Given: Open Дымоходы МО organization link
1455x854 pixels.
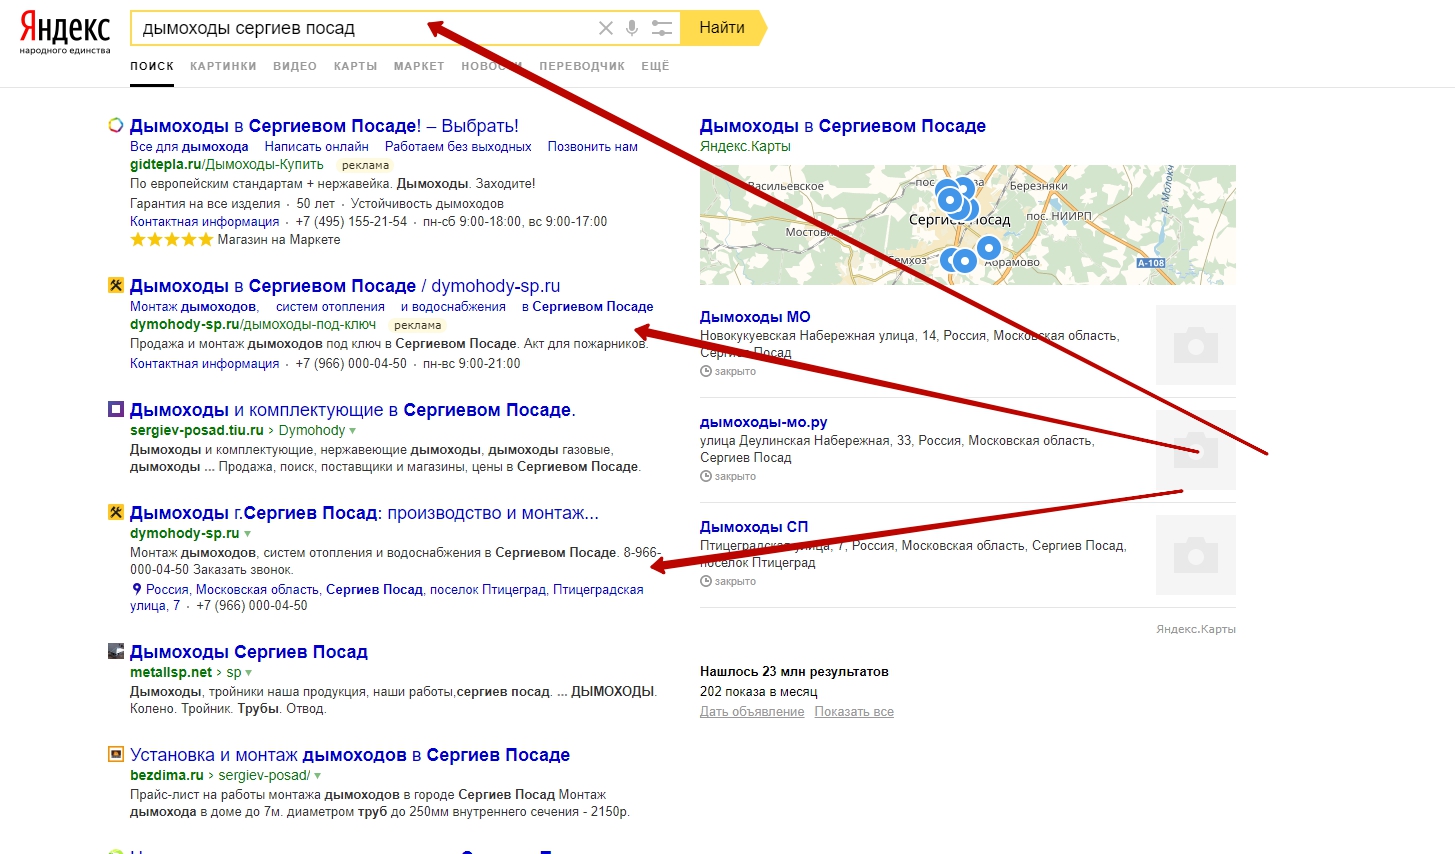Looking at the screenshot, I should tap(755, 317).
